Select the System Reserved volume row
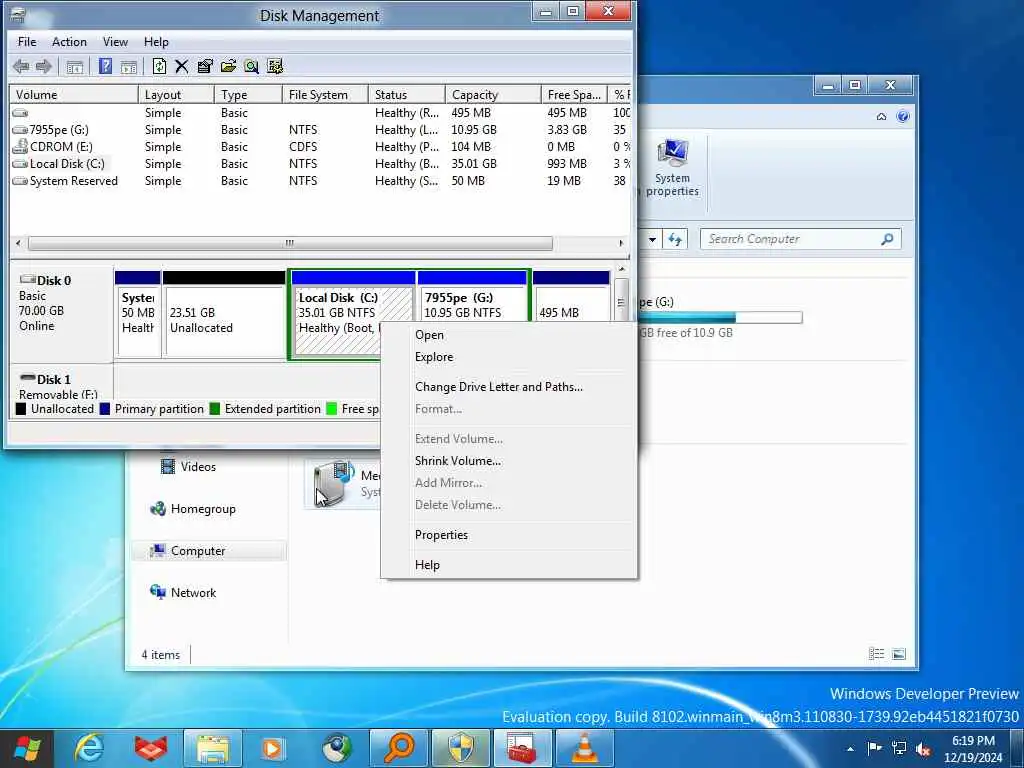Viewport: 1024px width, 768px height. tap(320, 181)
